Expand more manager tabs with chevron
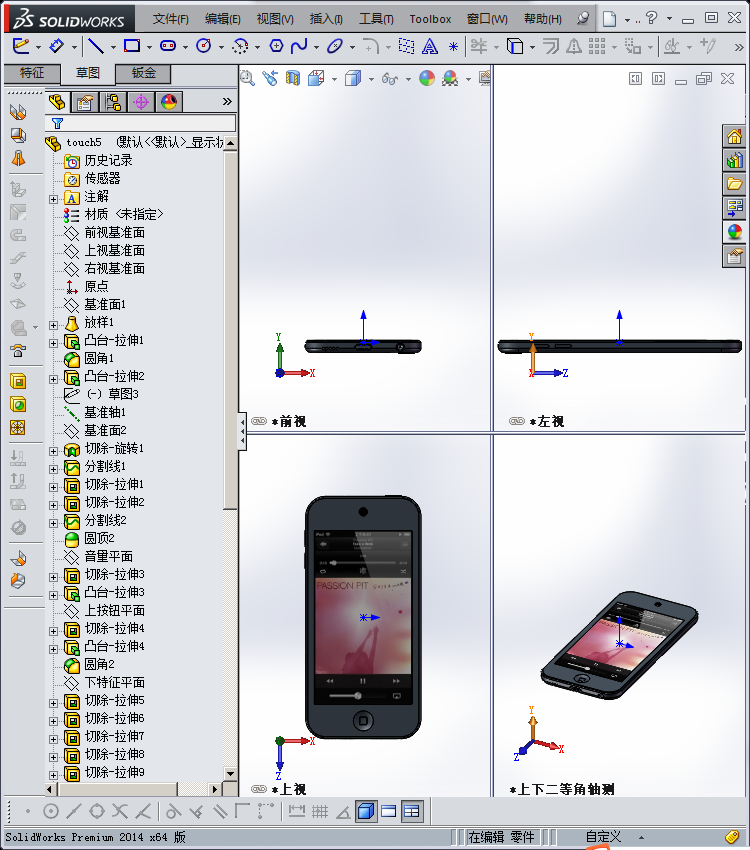The width and height of the screenshot is (750, 850). (227, 101)
